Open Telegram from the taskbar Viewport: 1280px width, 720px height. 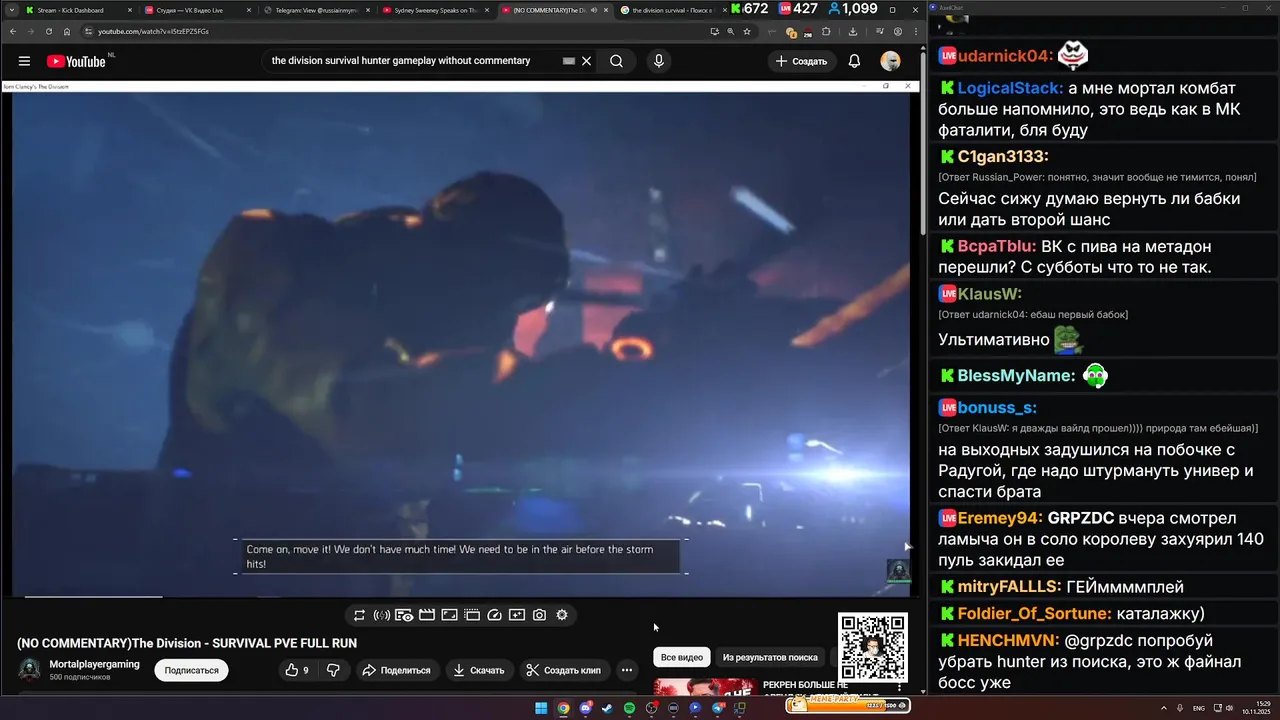tap(717, 708)
